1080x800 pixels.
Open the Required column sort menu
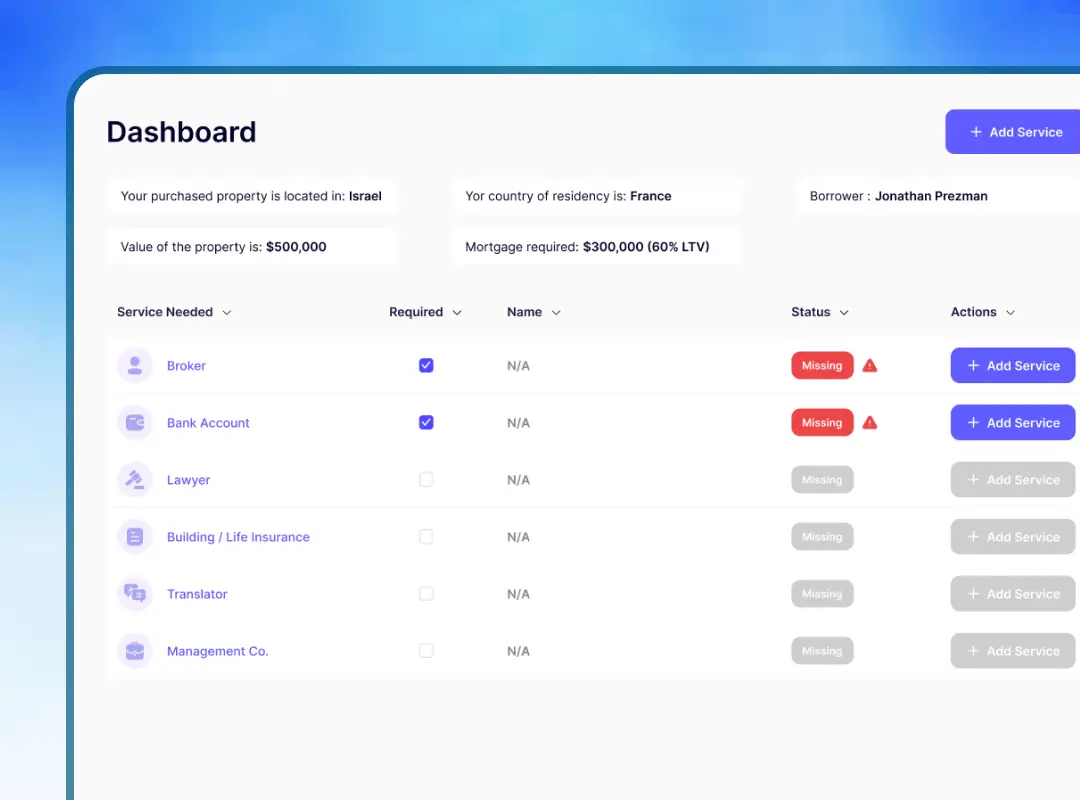point(458,312)
